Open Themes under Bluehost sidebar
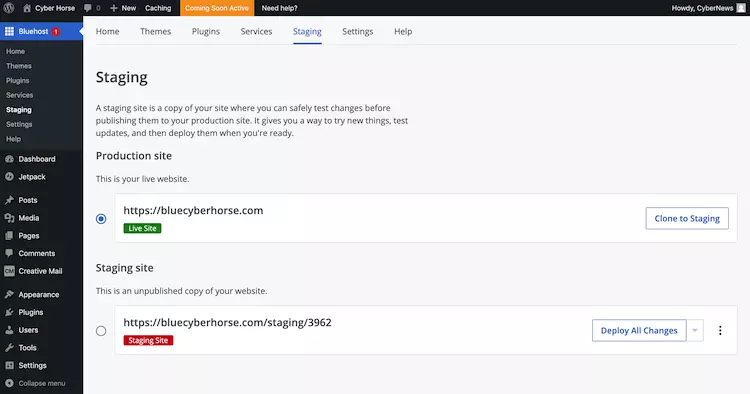 coord(19,66)
